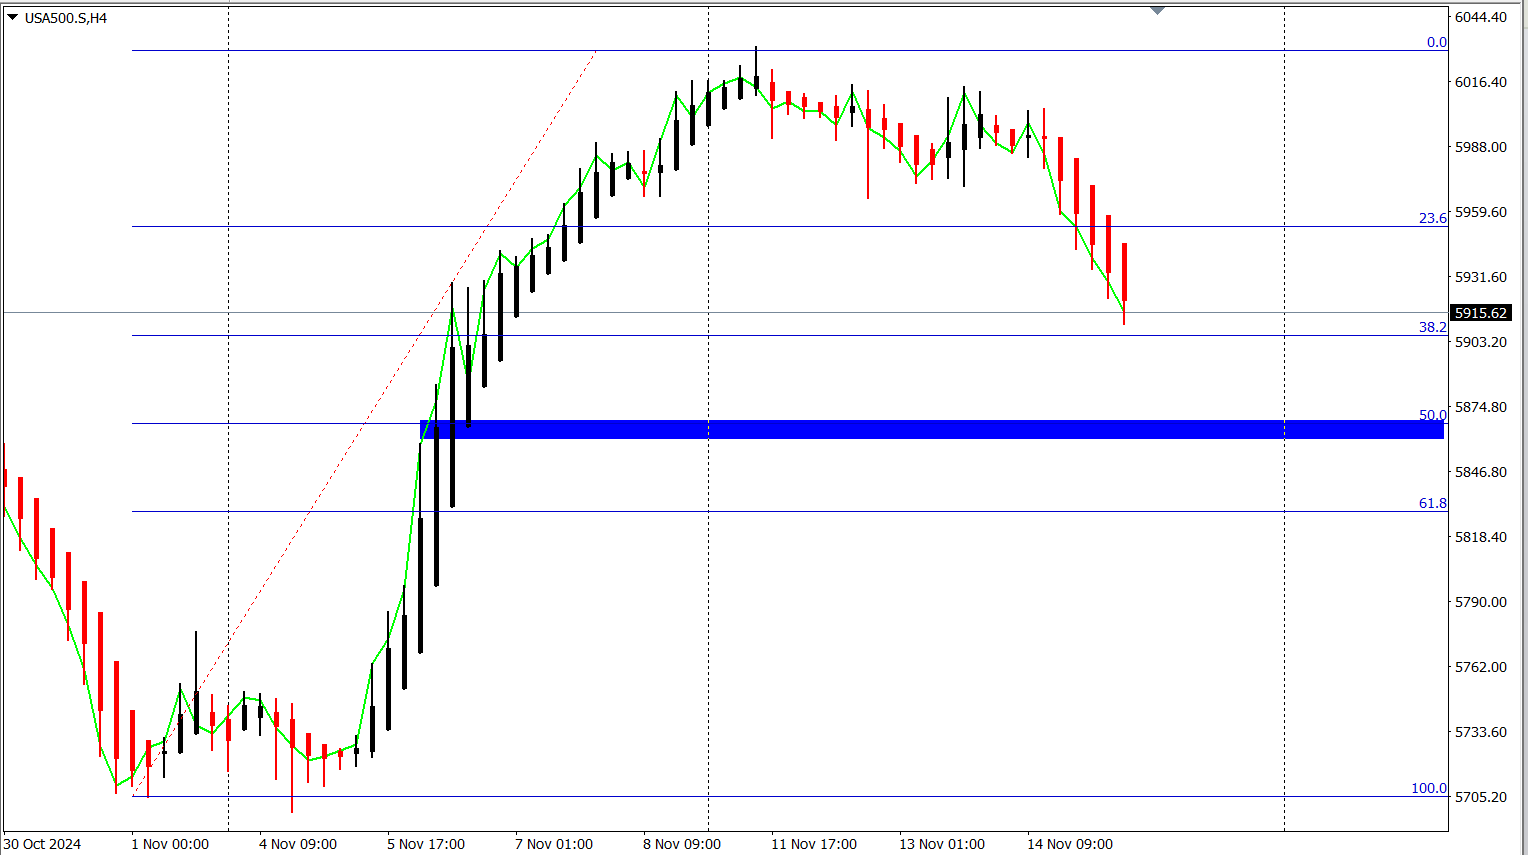Click the 14 Nov 09:00 time label
The width and height of the screenshot is (1528, 855).
tap(1070, 844)
